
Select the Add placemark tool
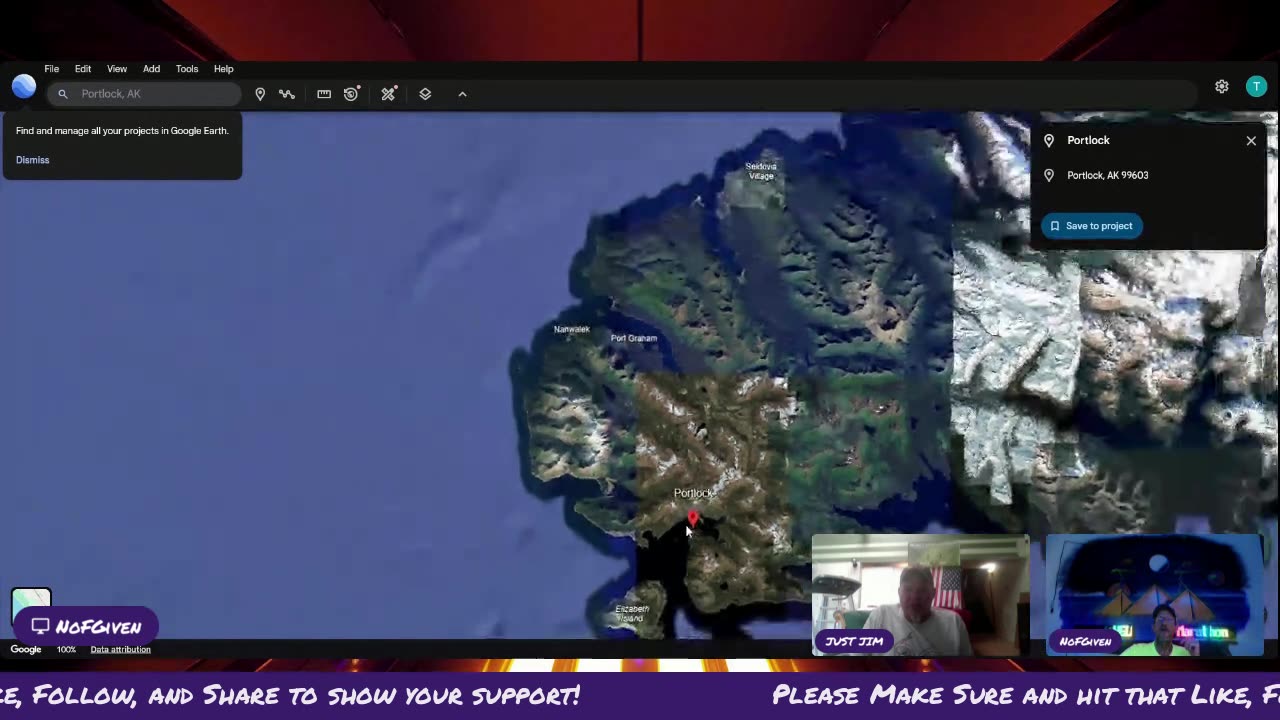point(260,94)
